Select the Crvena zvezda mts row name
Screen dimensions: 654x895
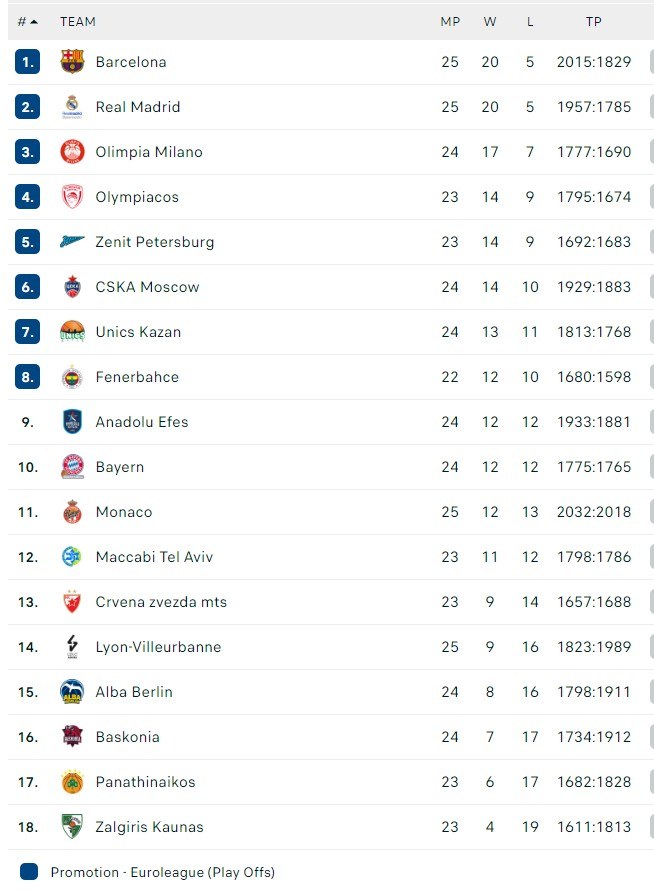(x=161, y=602)
